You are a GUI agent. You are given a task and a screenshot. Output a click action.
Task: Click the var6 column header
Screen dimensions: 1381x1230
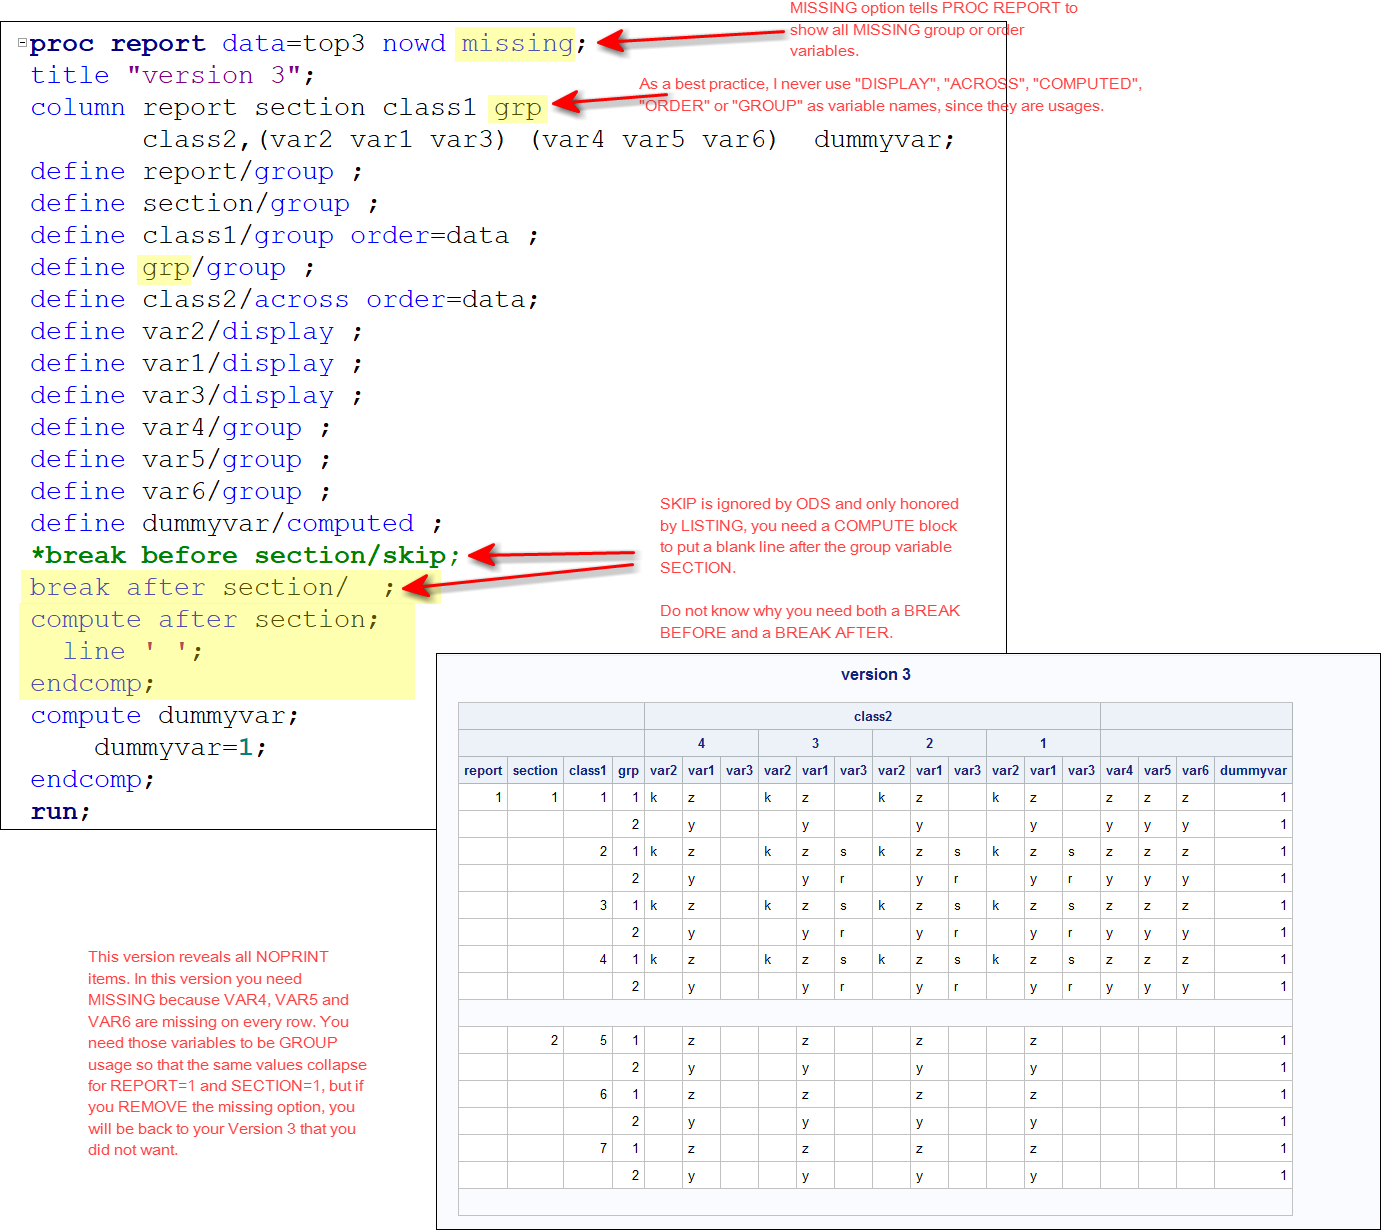(x=1195, y=770)
